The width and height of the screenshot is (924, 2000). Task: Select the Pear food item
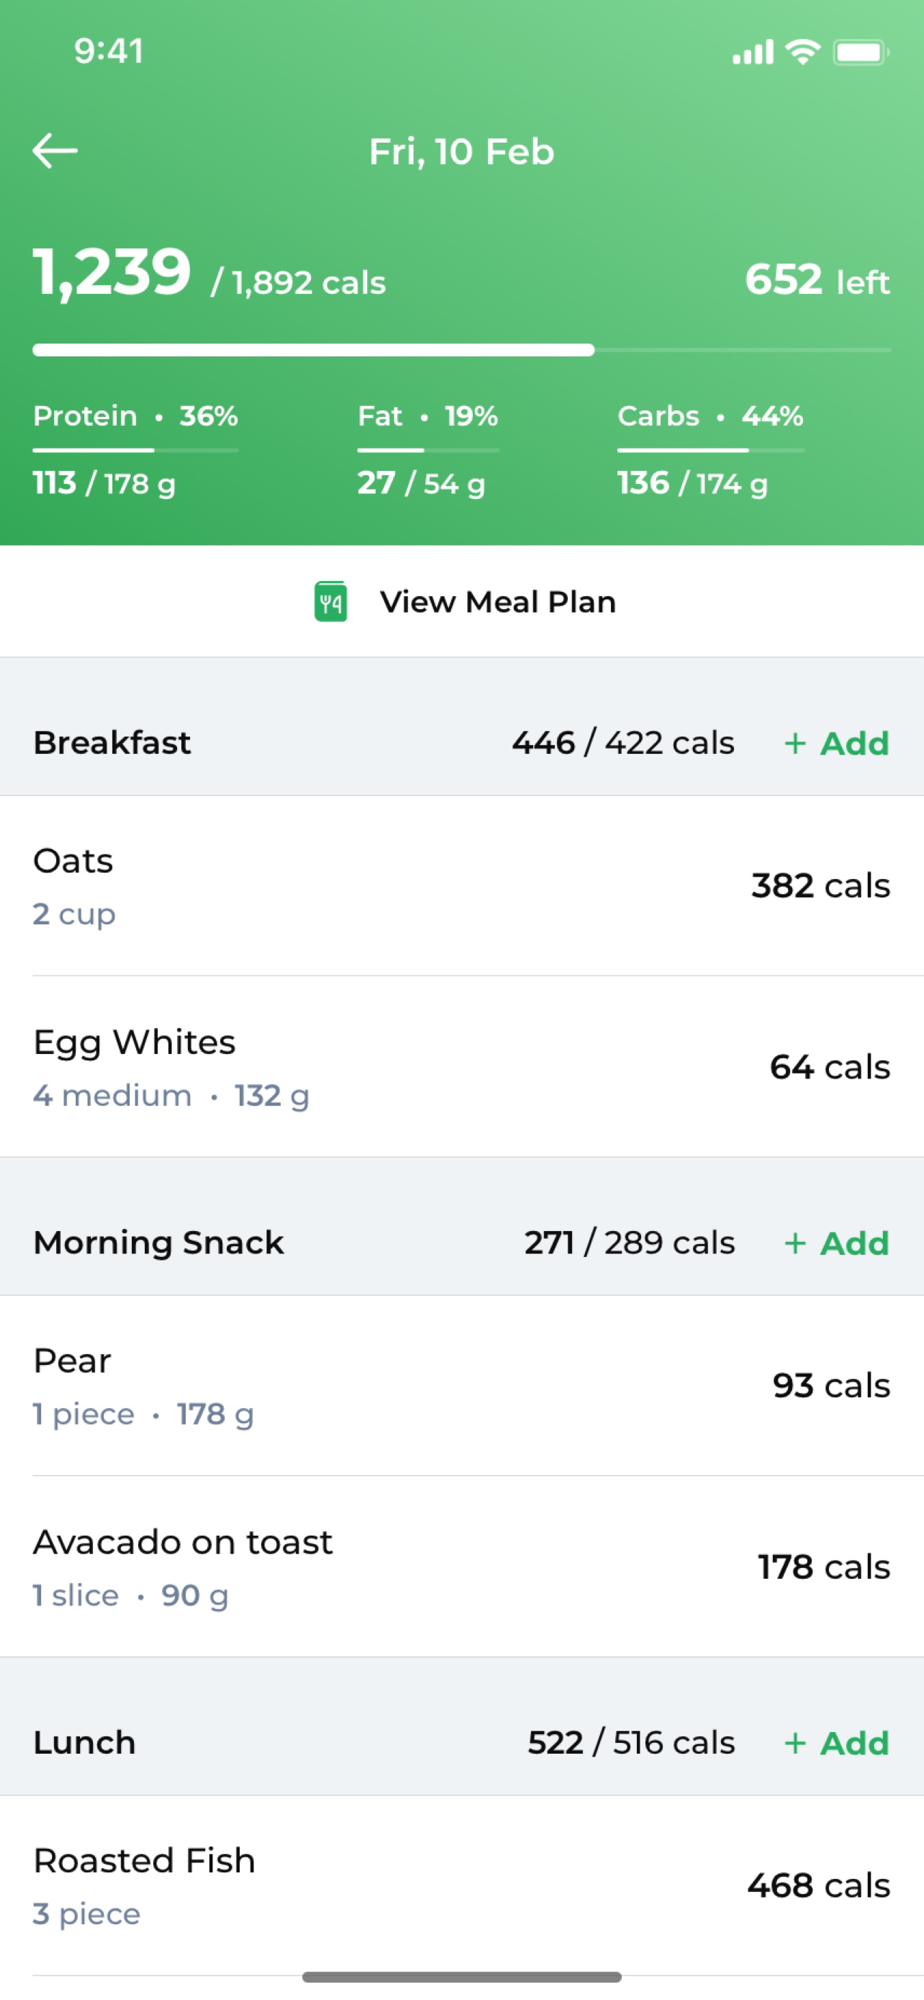point(462,1386)
